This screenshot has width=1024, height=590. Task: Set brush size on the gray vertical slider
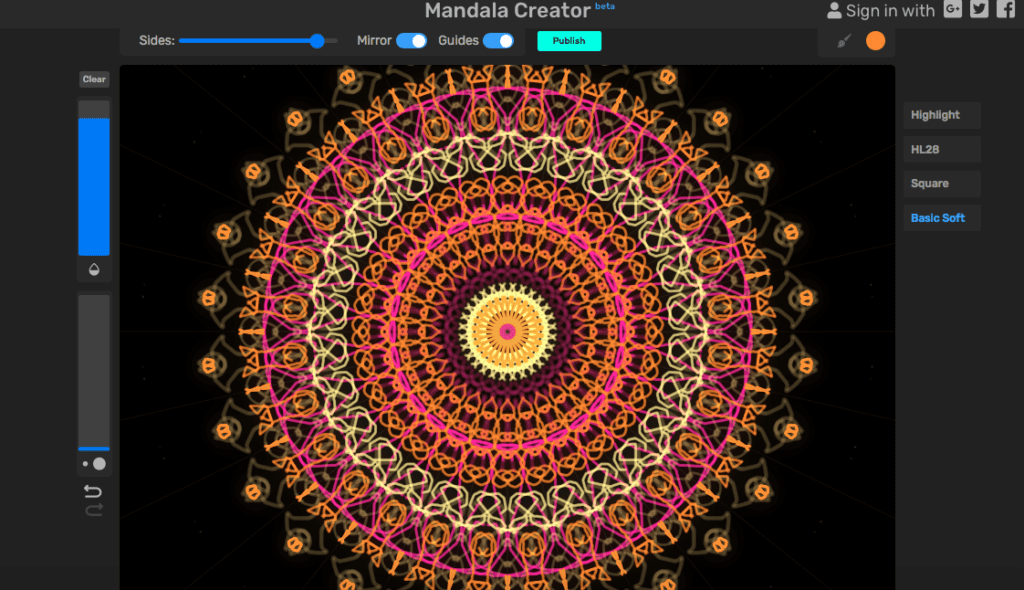(x=94, y=373)
